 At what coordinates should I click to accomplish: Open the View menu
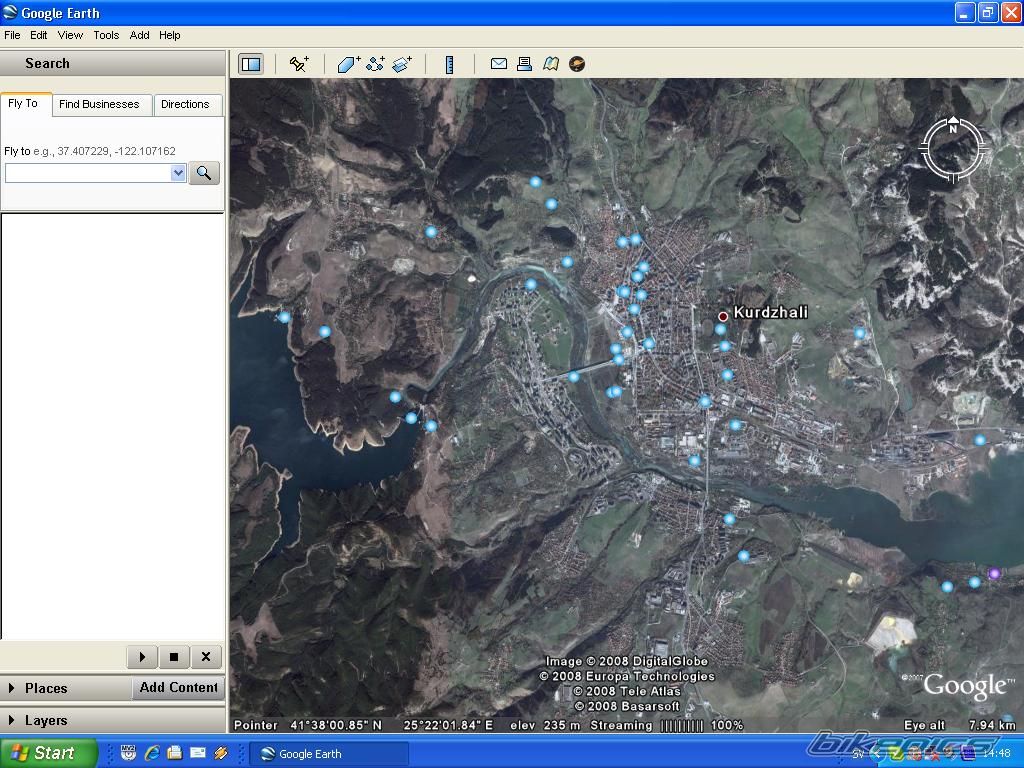(x=70, y=35)
